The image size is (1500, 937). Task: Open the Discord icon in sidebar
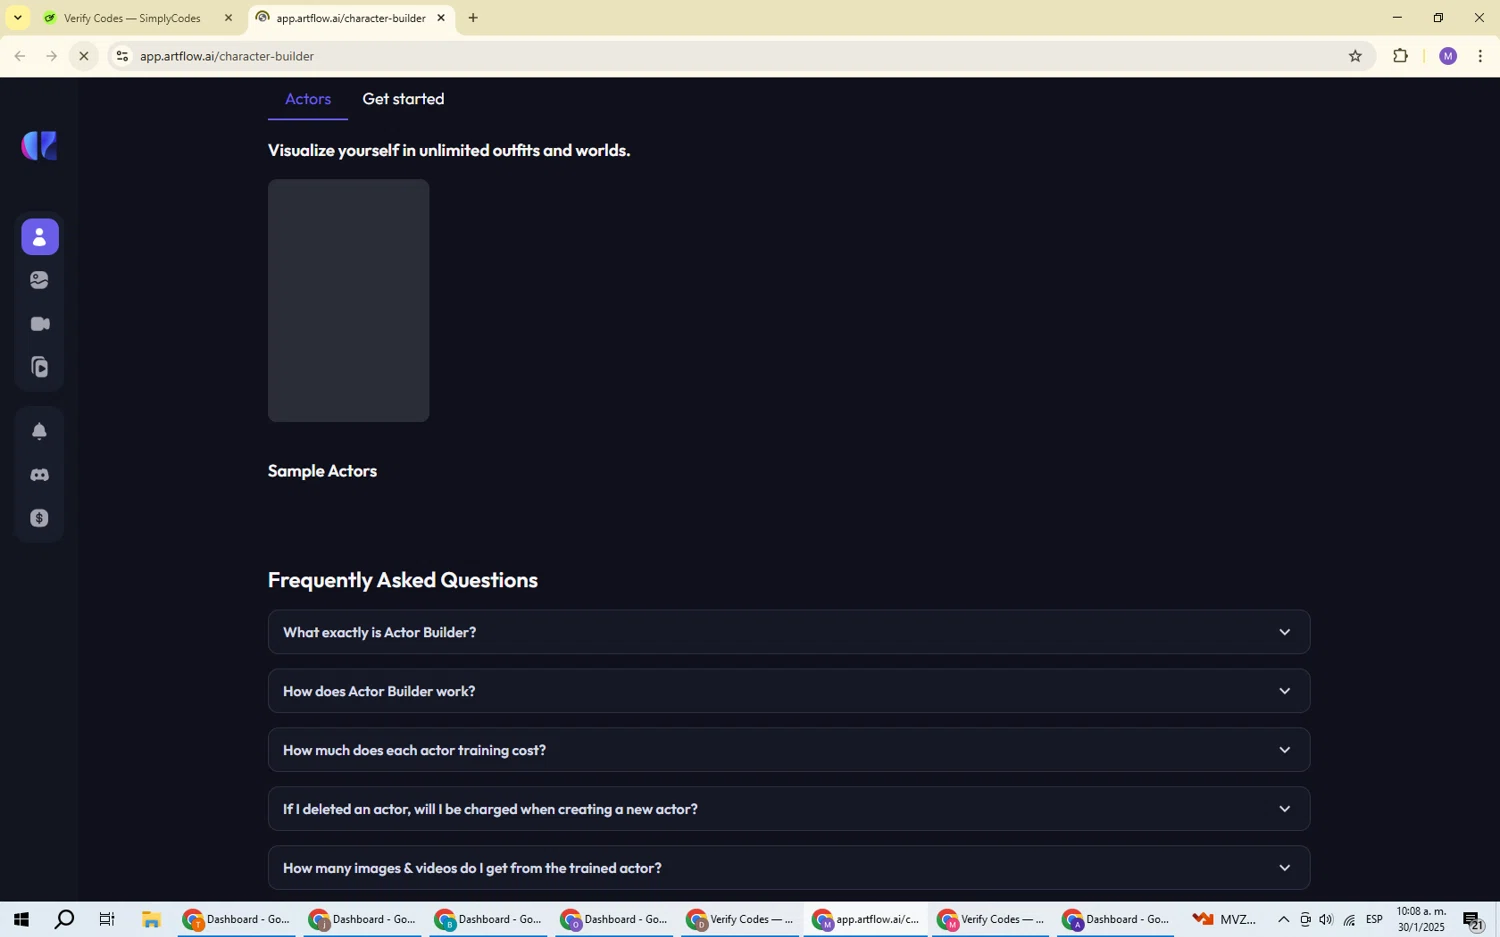click(40, 475)
